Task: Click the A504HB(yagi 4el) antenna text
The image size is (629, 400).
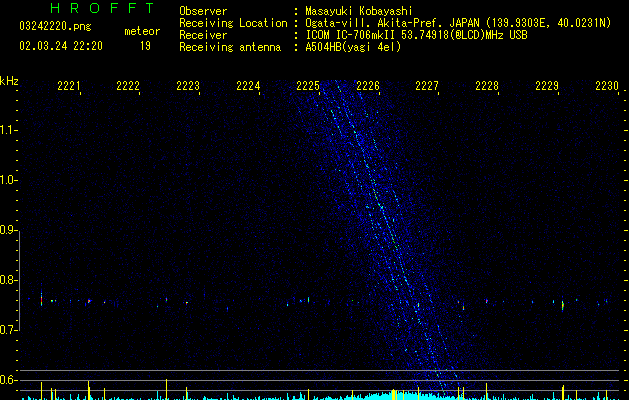Action: [x=353, y=47]
